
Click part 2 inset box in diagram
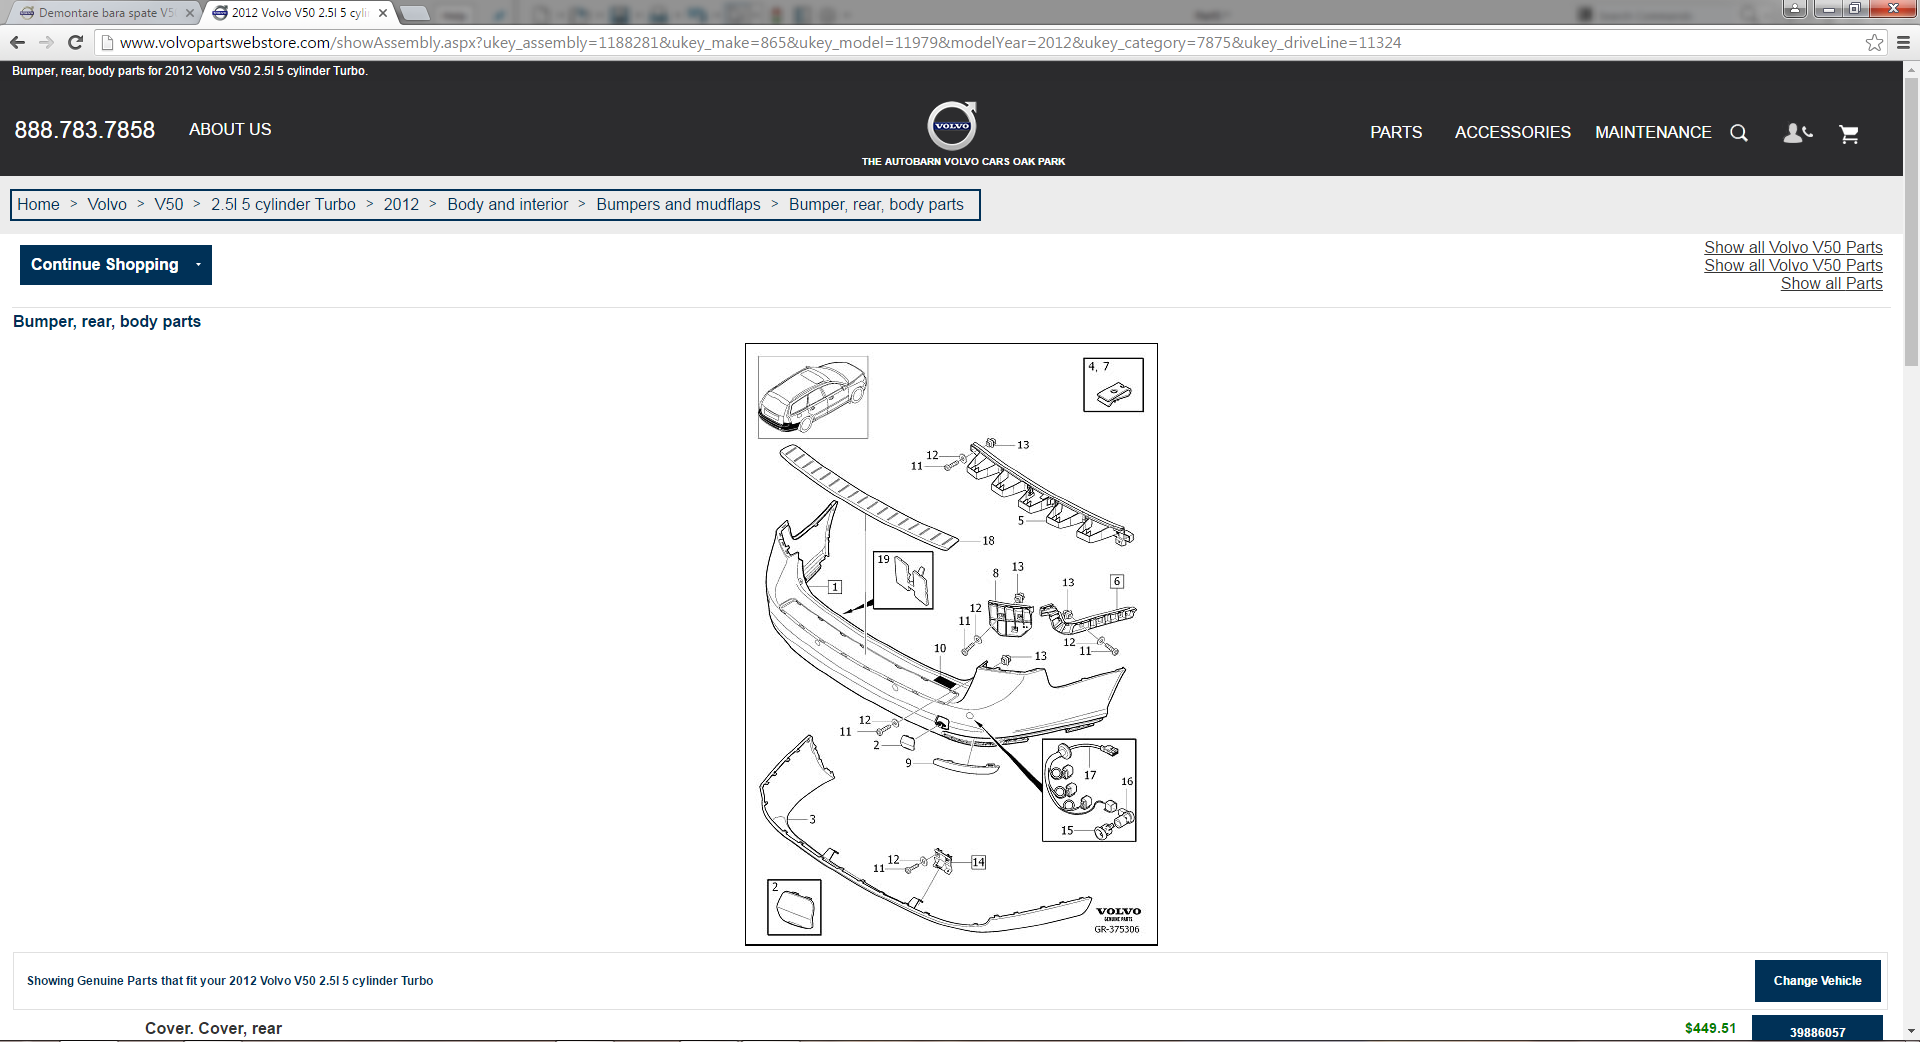[794, 907]
